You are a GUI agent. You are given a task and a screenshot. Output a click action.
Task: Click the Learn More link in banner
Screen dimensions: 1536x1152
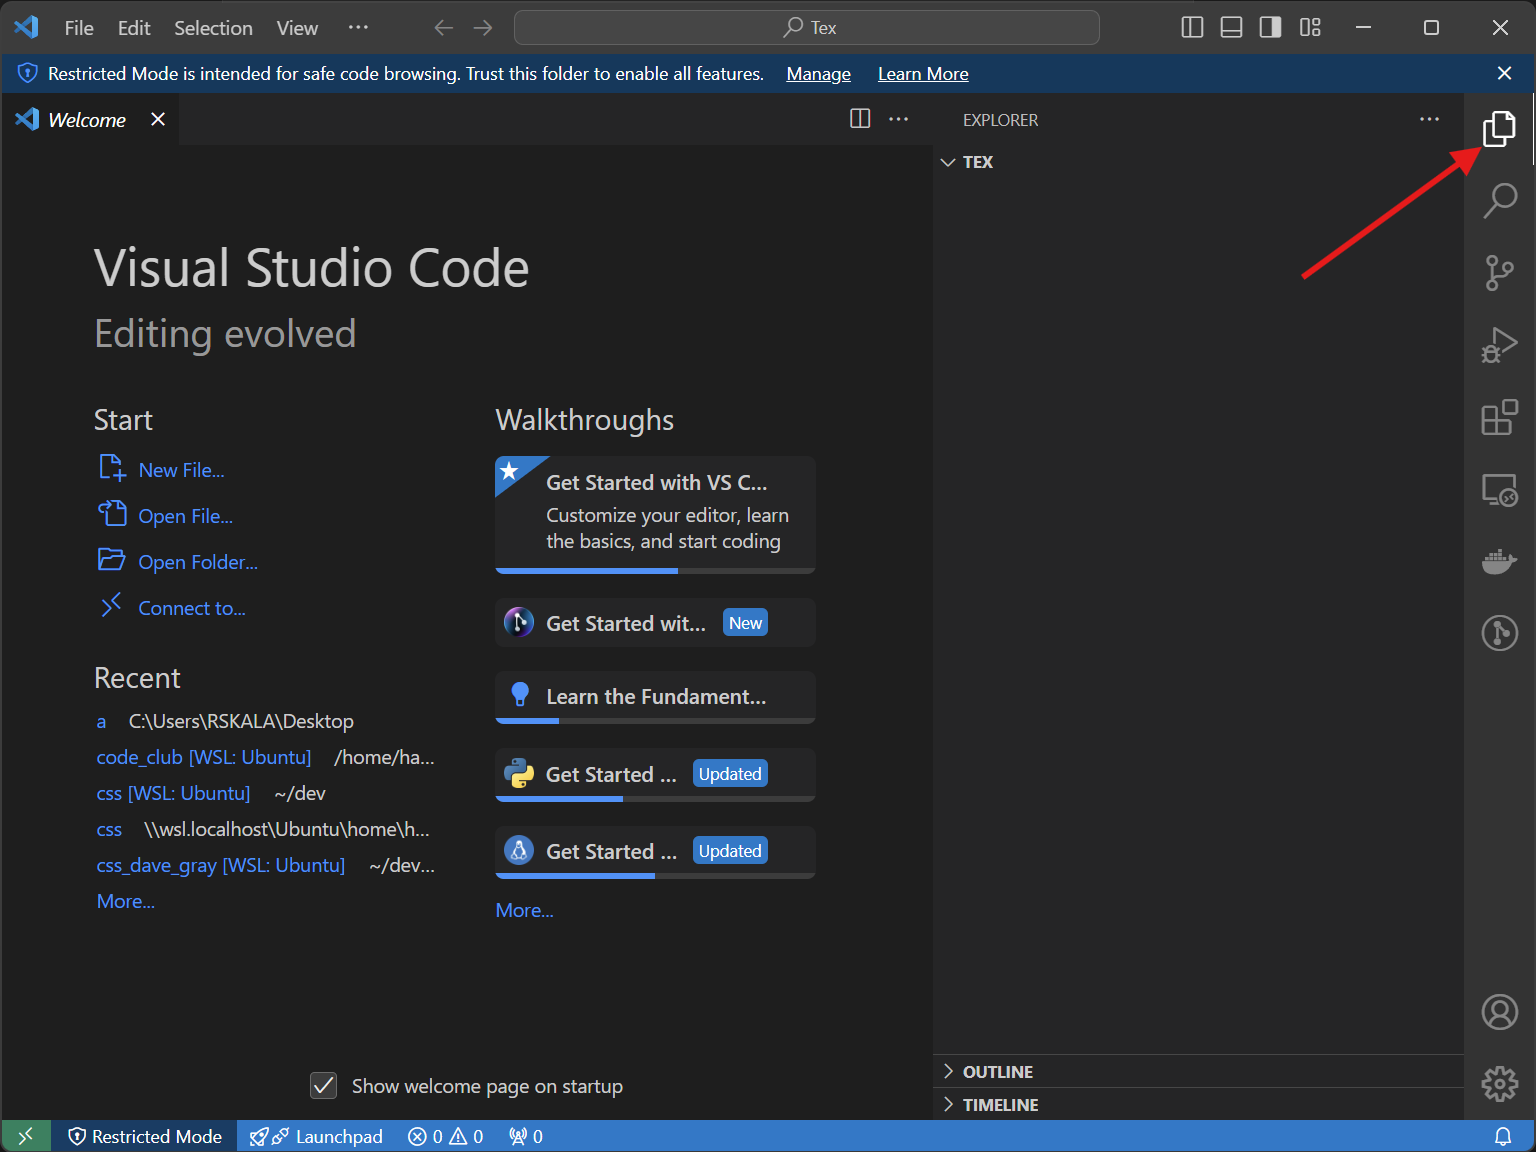pos(922,74)
